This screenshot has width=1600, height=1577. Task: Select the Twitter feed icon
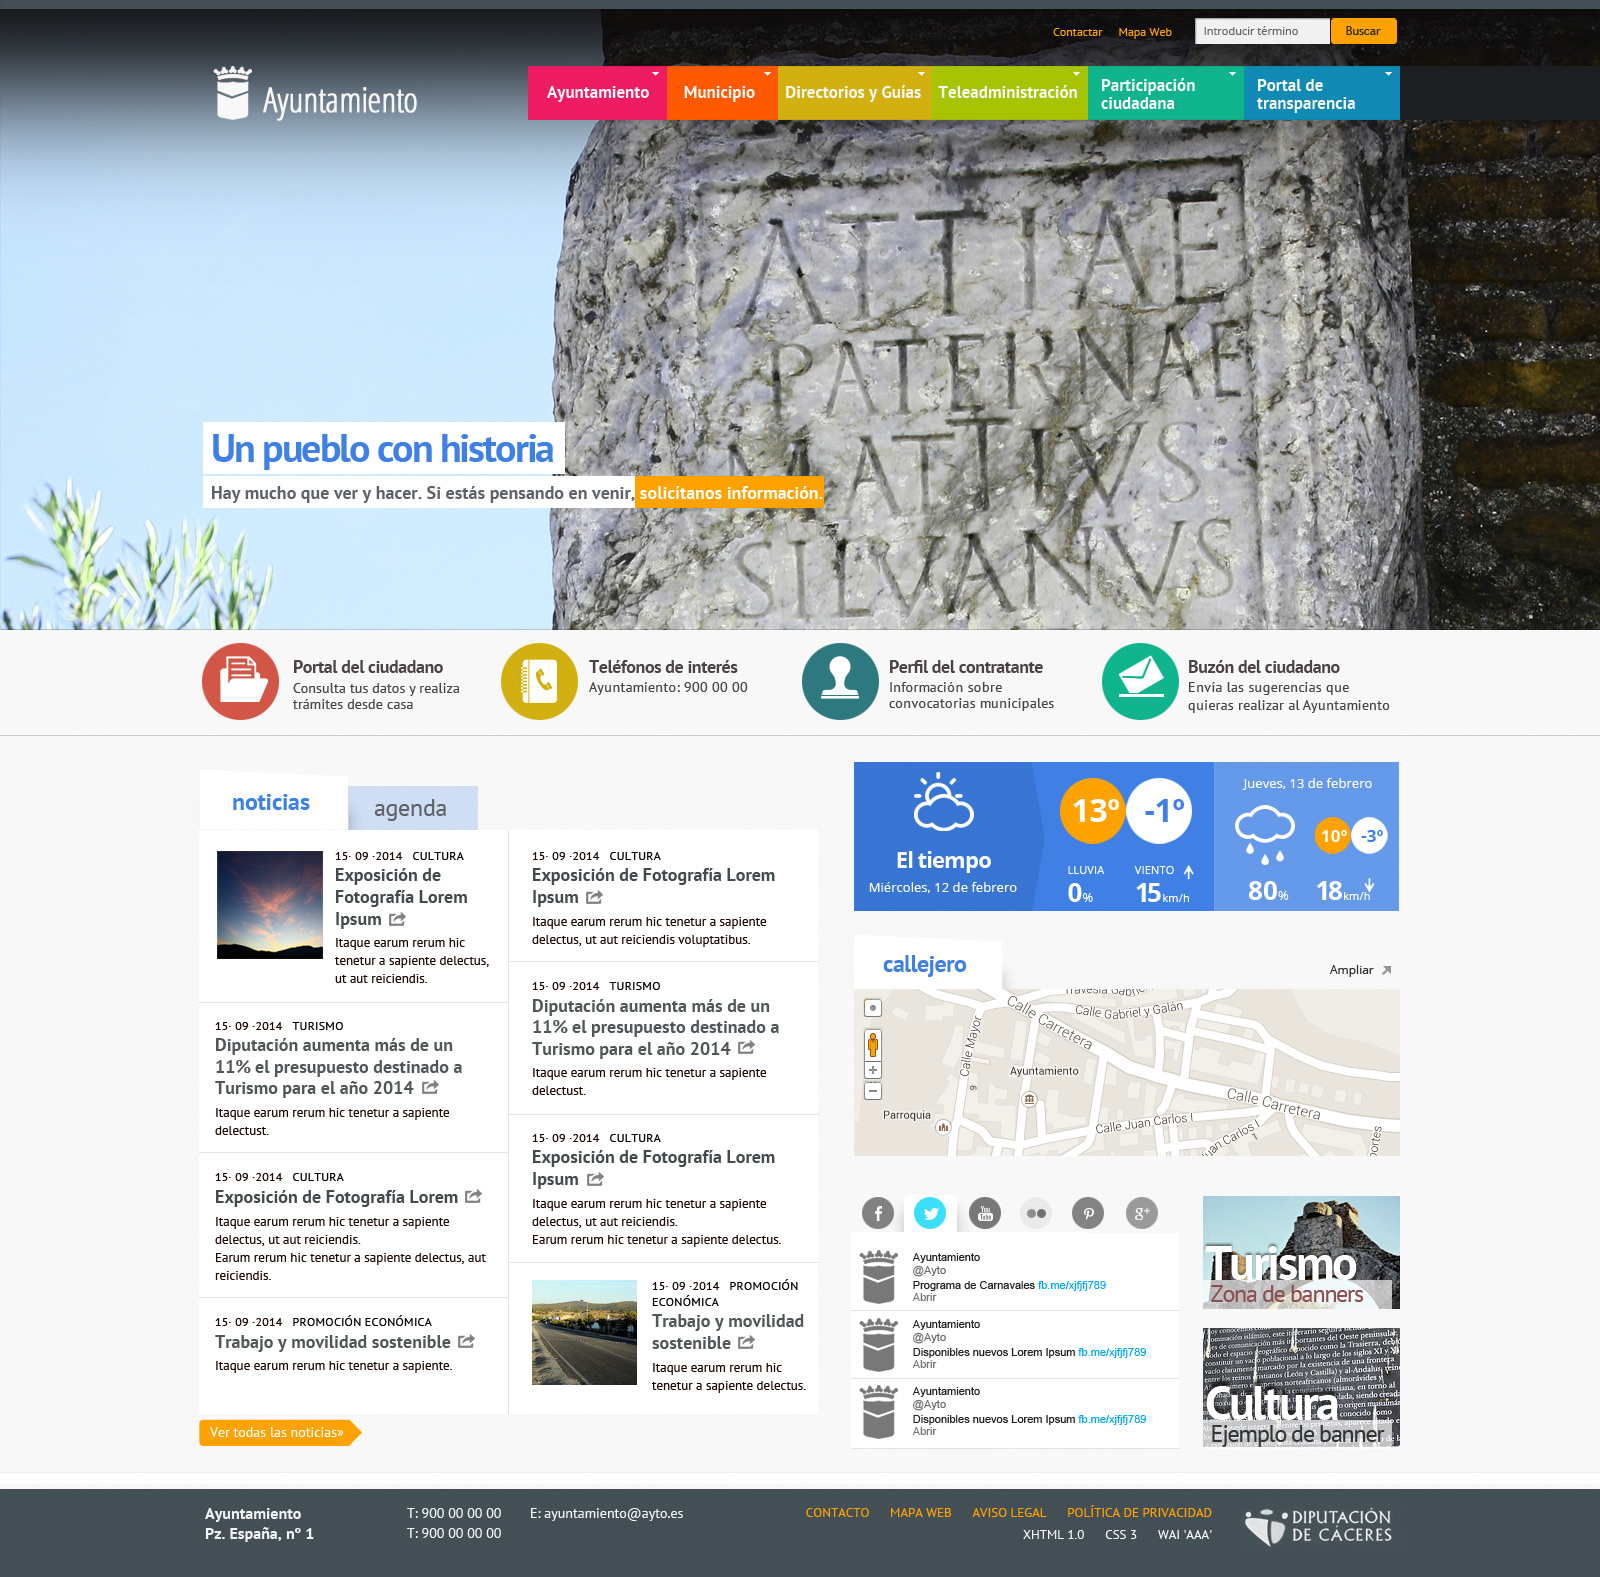[x=930, y=1213]
